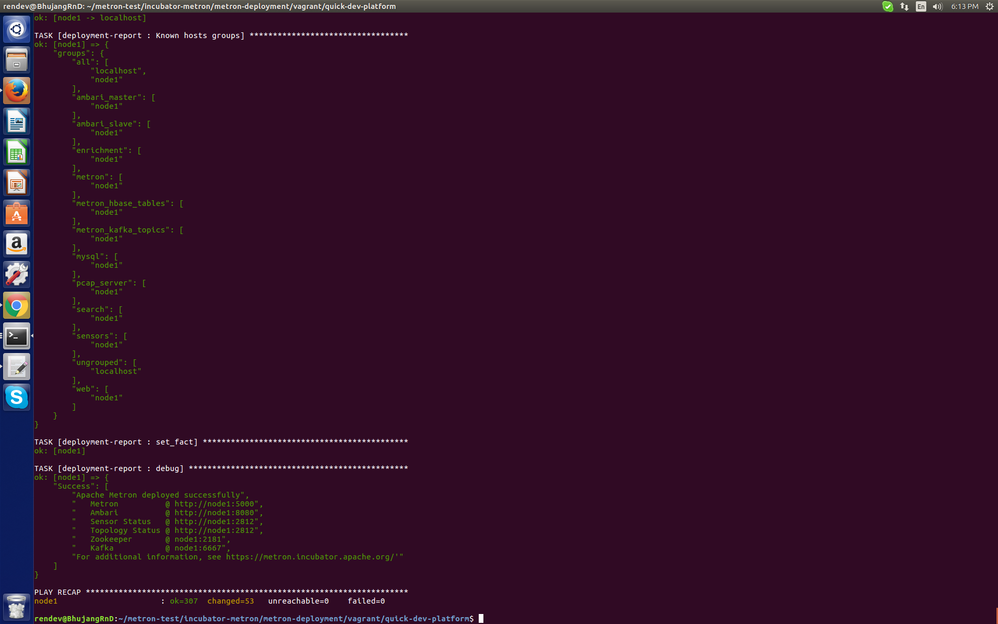Open LibreOffice Impress presentation icon
The height and width of the screenshot is (624, 998).
point(17,182)
